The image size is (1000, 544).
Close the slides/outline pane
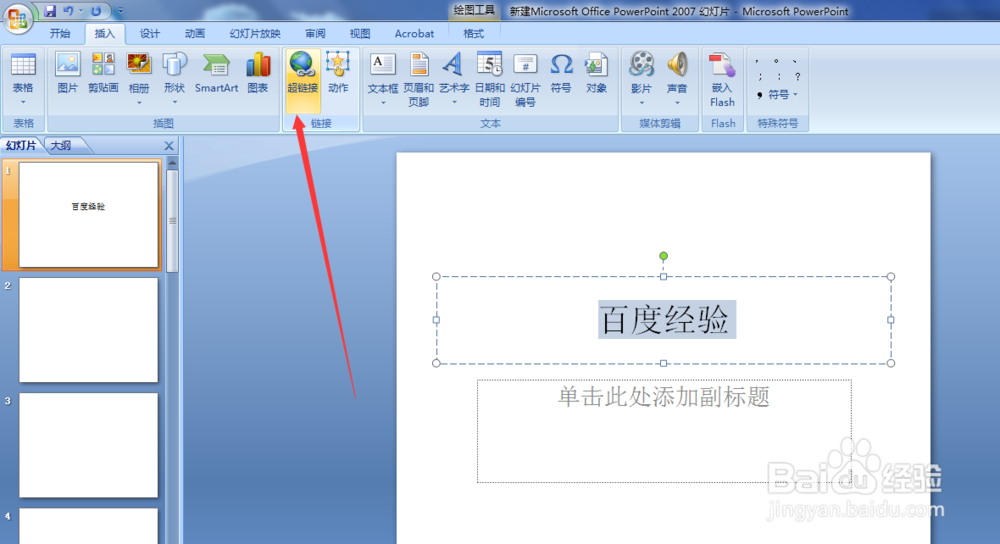coord(169,146)
